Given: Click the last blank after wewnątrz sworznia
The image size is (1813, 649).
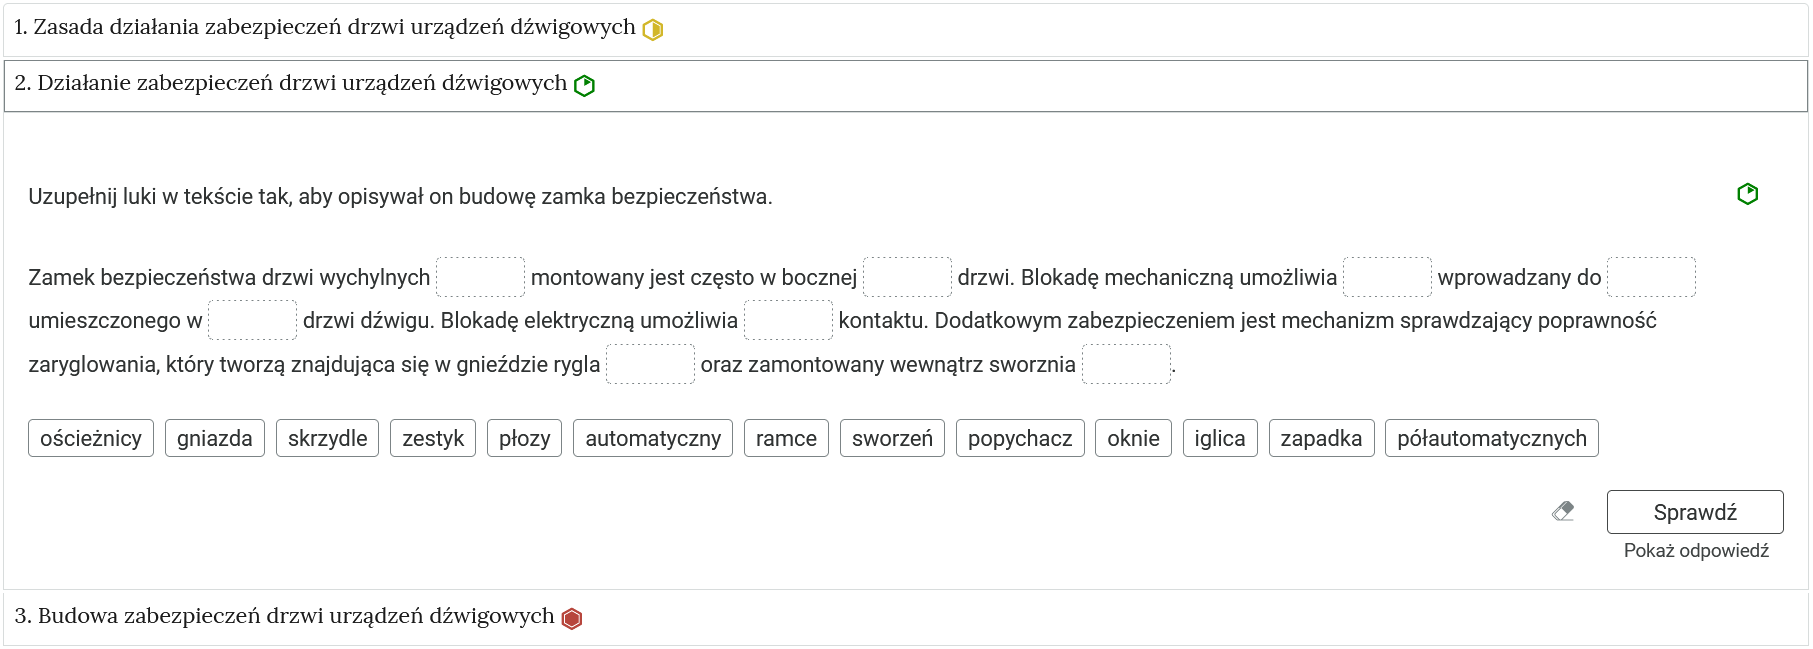Looking at the screenshot, I should (x=1126, y=364).
